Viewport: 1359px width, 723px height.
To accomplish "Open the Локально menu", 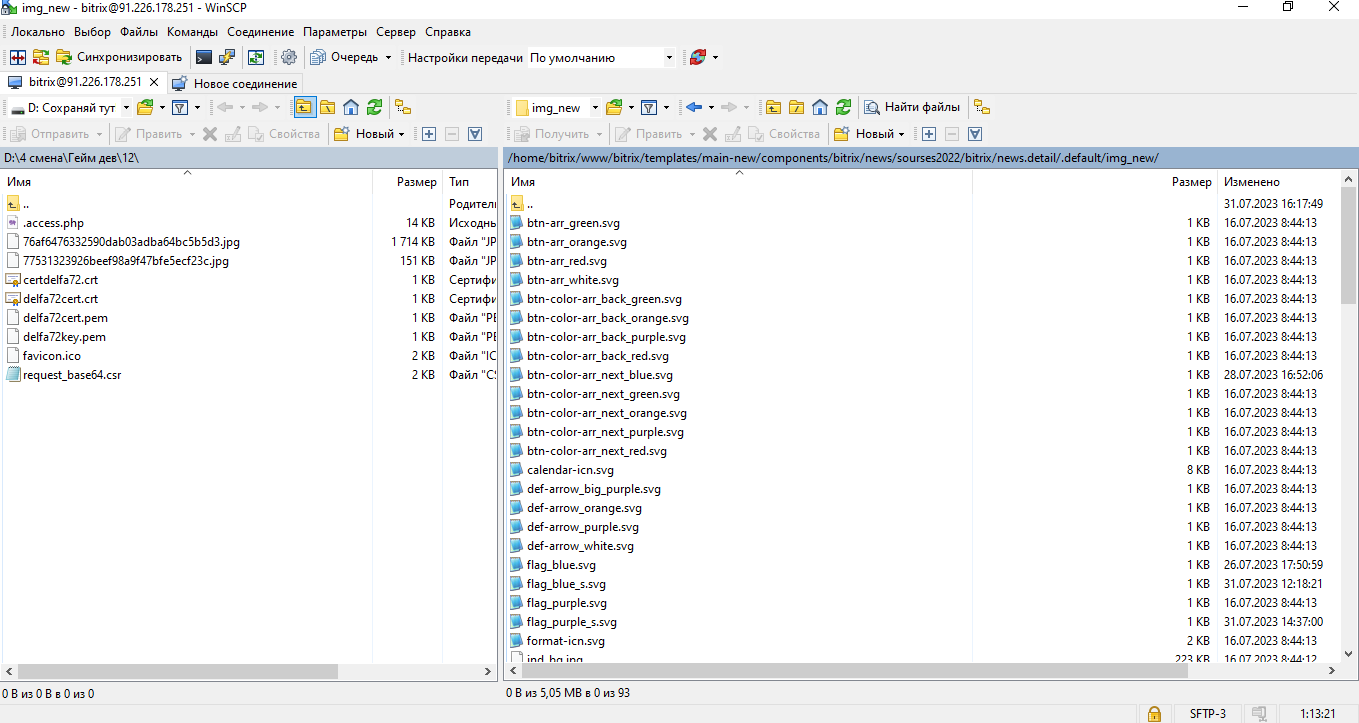I will pos(38,32).
